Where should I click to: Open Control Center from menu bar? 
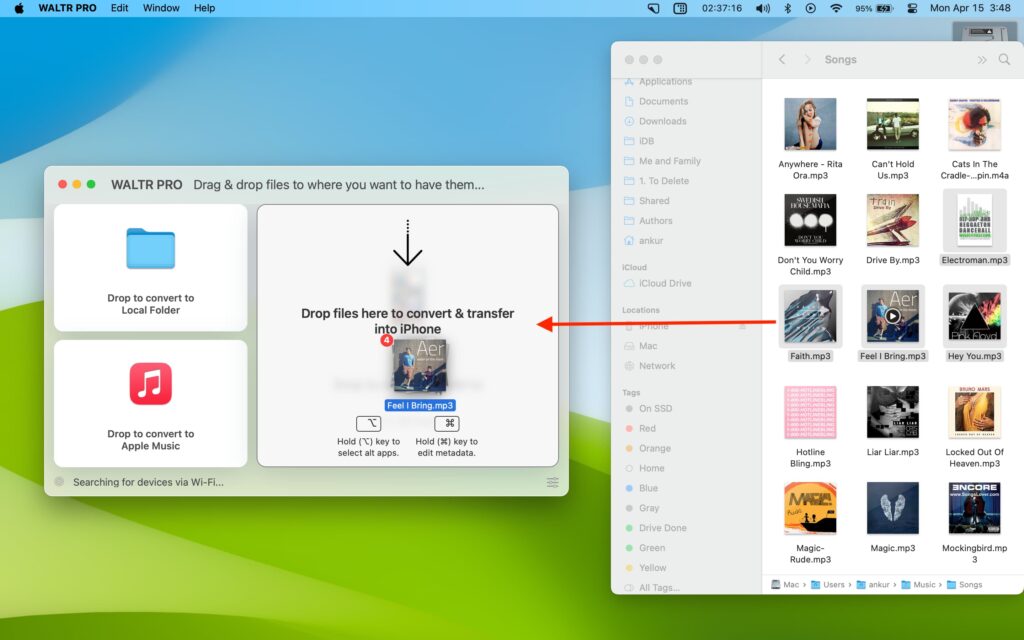click(x=912, y=8)
